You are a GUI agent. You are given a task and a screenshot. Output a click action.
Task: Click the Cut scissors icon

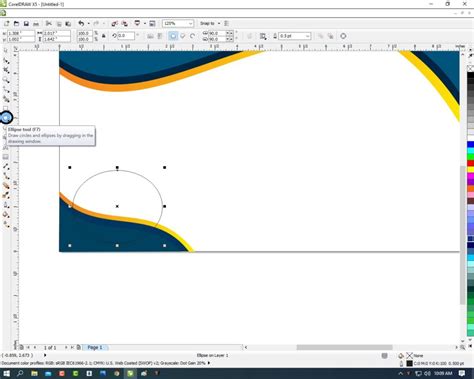click(49, 24)
